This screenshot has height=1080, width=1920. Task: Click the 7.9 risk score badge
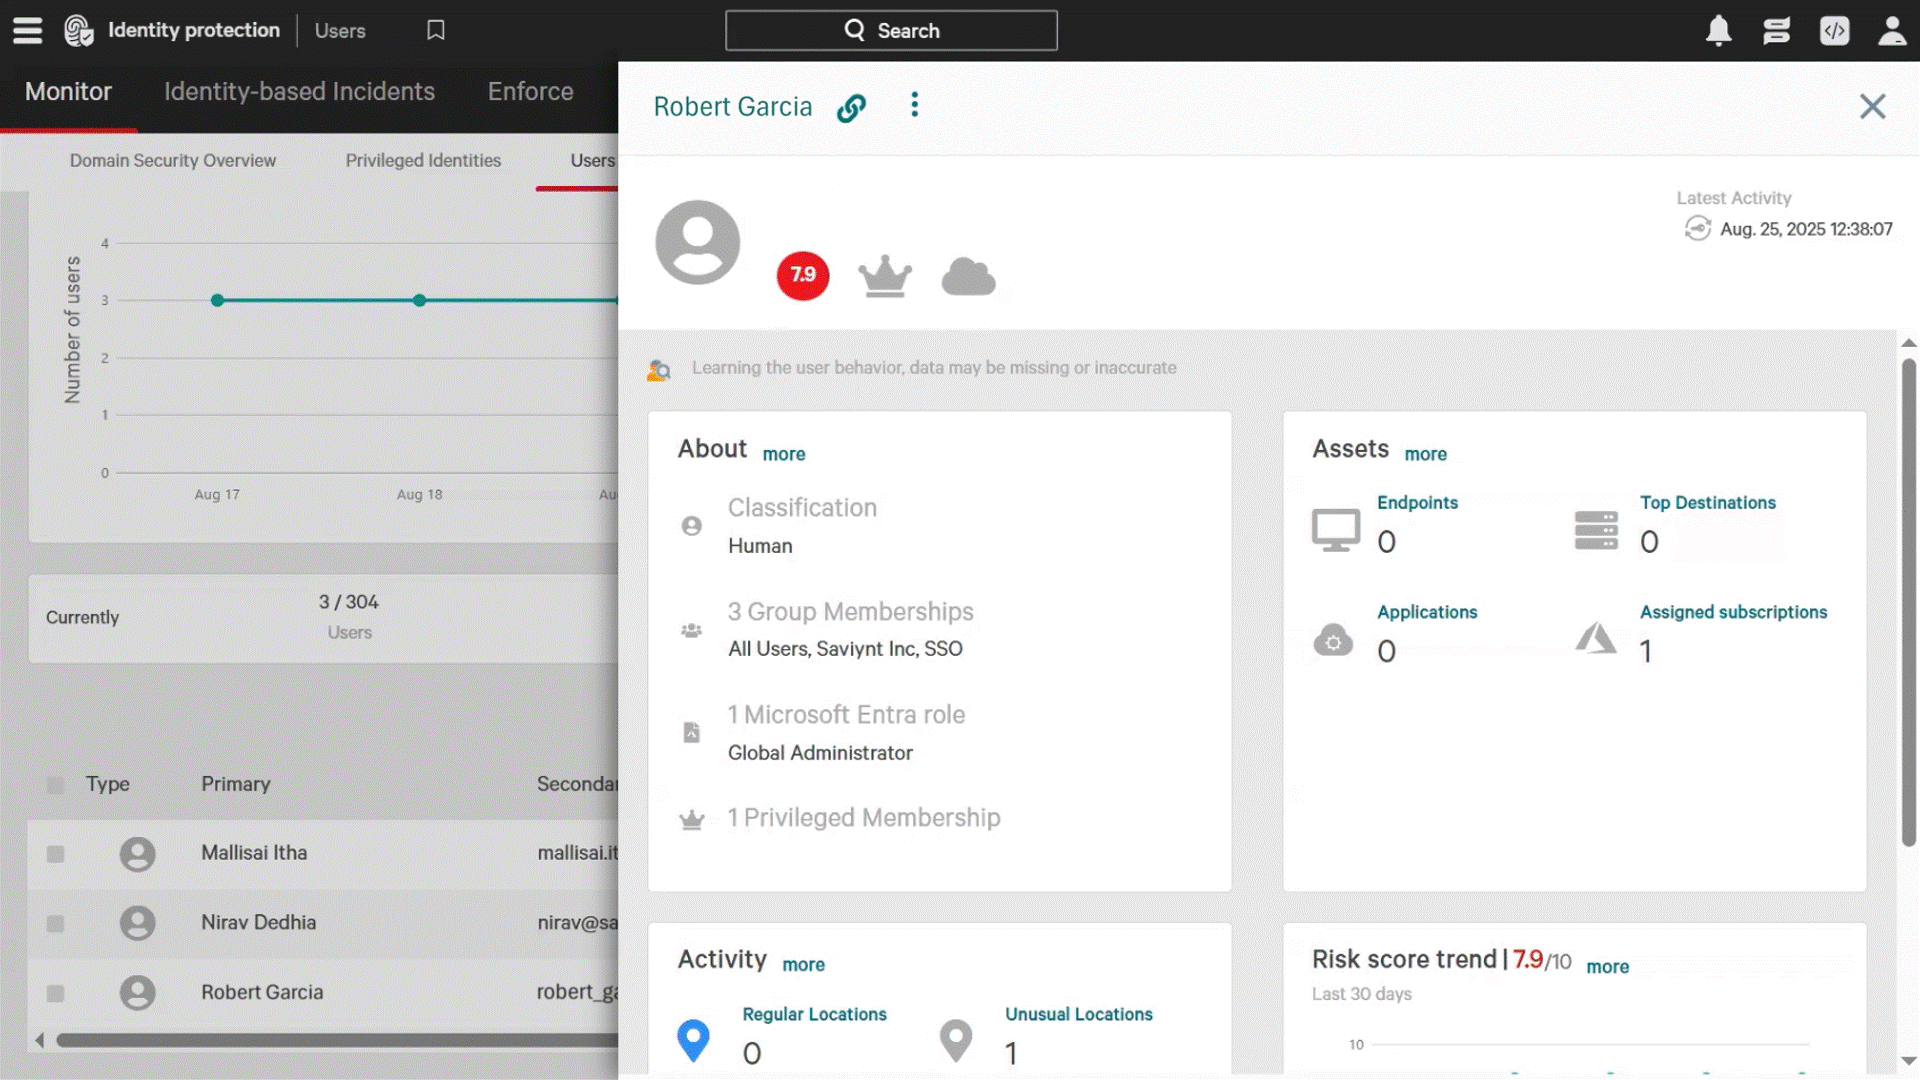[803, 275]
